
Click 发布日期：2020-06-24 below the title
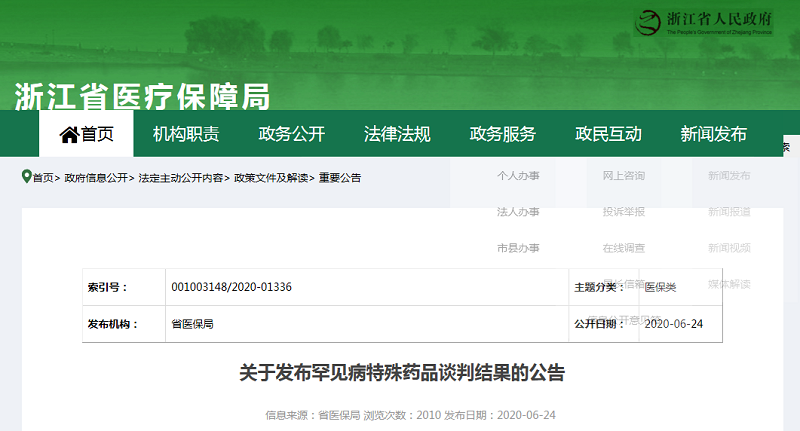pos(499,415)
